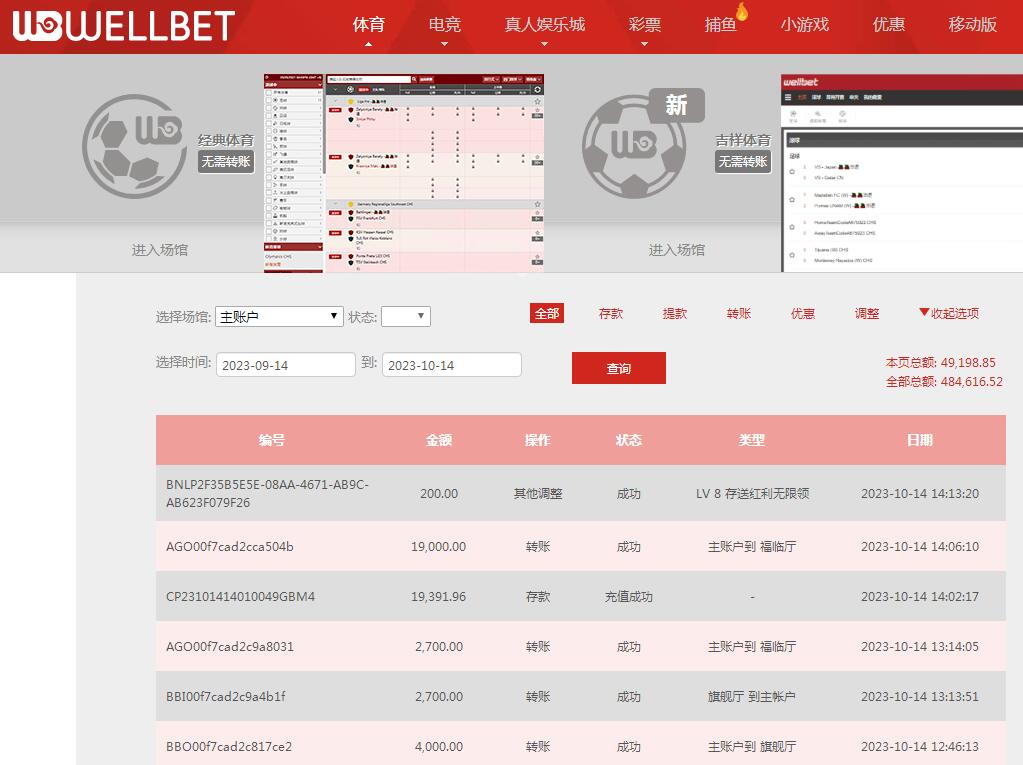Click the start date field 2023-09-14
This screenshot has width=1023, height=765.
click(286, 365)
